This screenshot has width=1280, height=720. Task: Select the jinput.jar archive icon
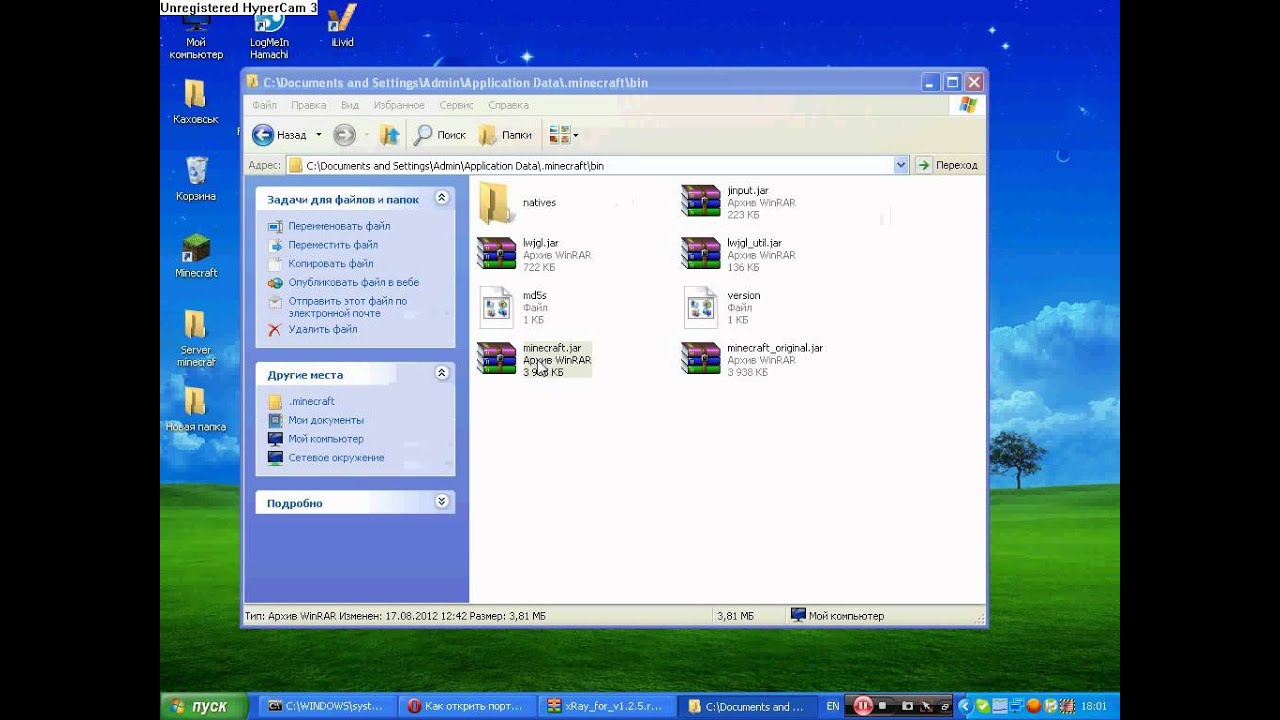pos(700,201)
